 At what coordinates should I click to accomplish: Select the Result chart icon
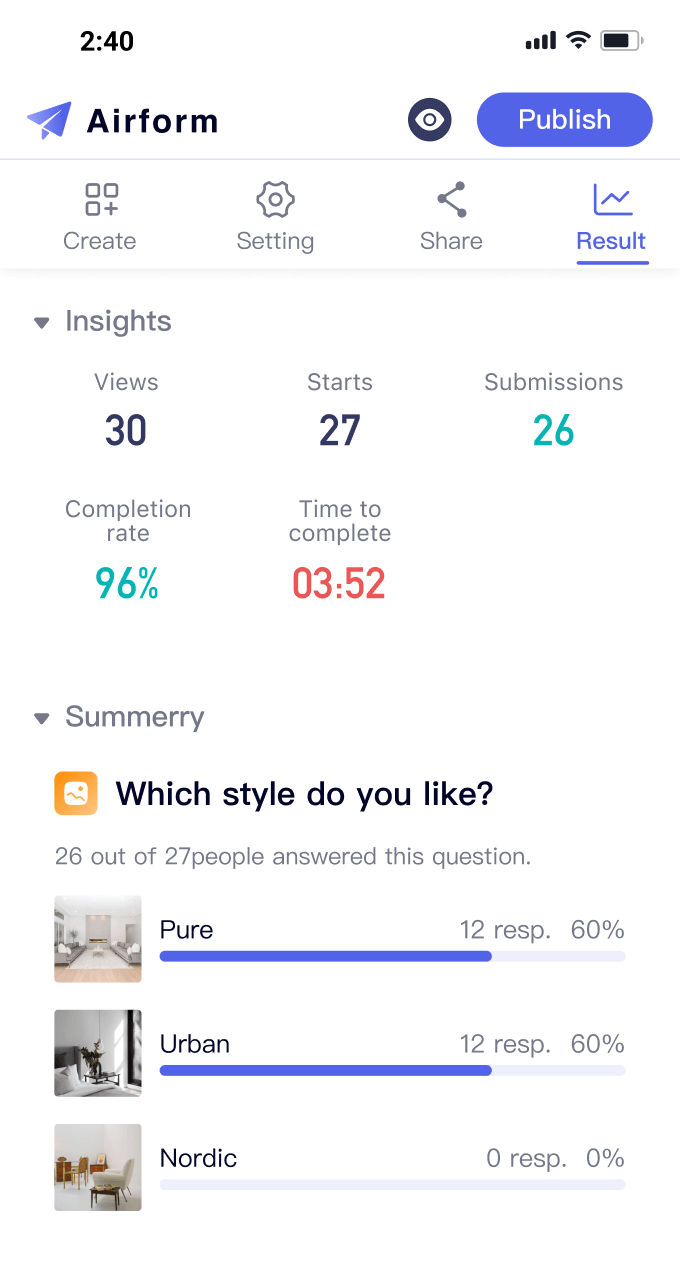pyautogui.click(x=612, y=199)
